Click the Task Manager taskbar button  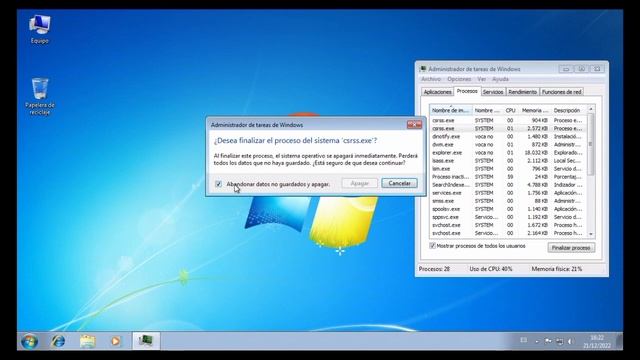coord(146,340)
